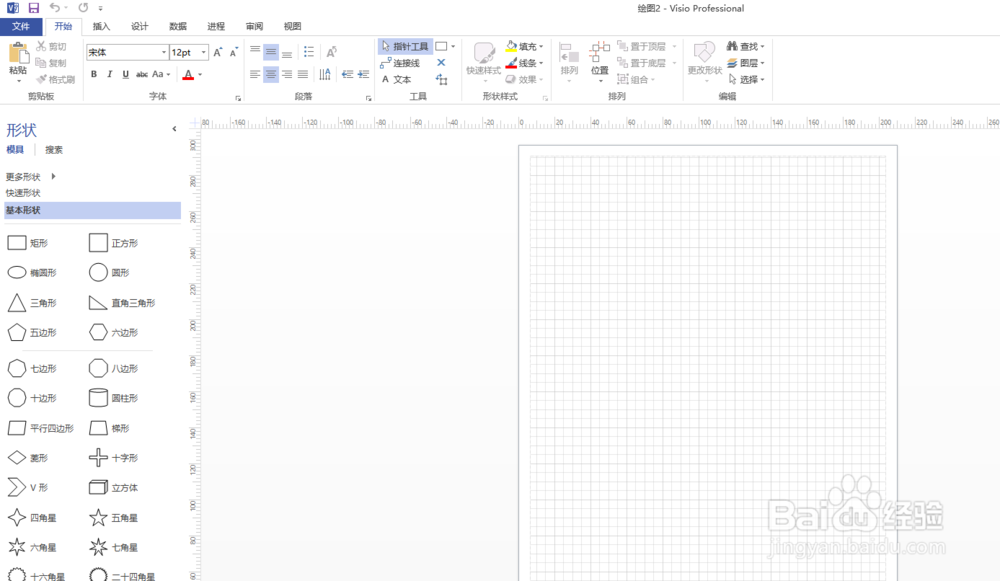Toggle align text left
1000x581 pixels.
tap(255, 75)
